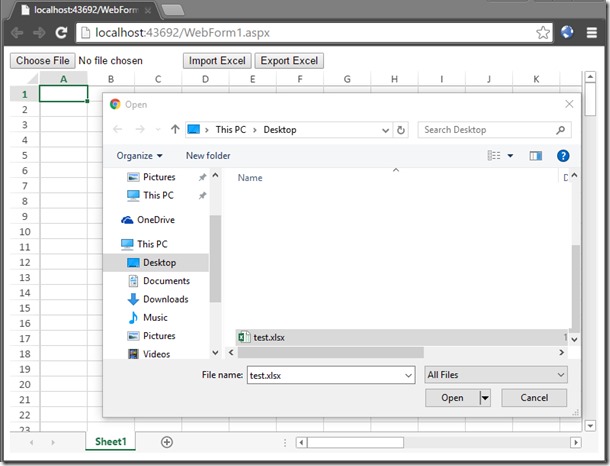Switch to the Sheet1 tab
Image resolution: width=610 pixels, height=466 pixels.
click(111, 441)
